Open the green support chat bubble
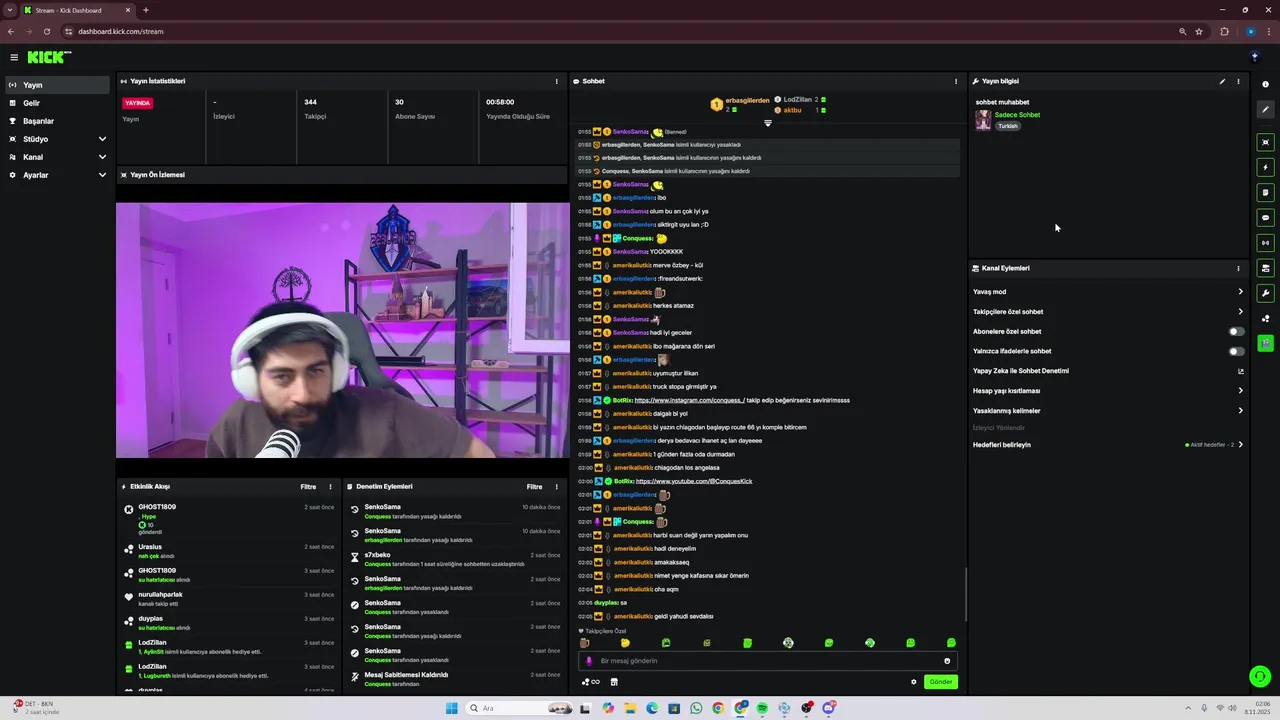 (x=1260, y=677)
